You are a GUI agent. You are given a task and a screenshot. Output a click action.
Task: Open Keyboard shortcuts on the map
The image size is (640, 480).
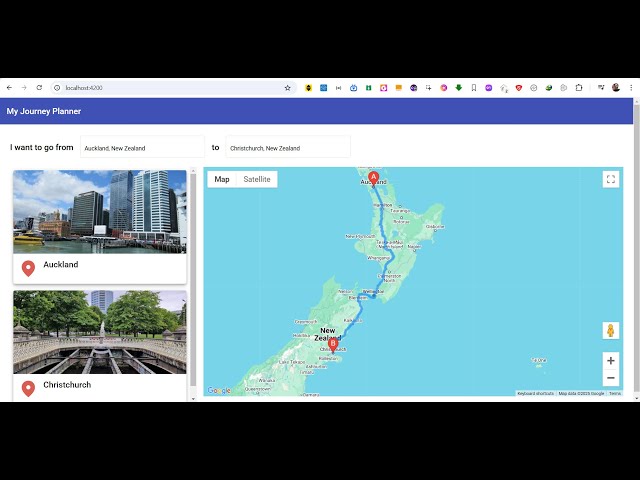tap(535, 393)
